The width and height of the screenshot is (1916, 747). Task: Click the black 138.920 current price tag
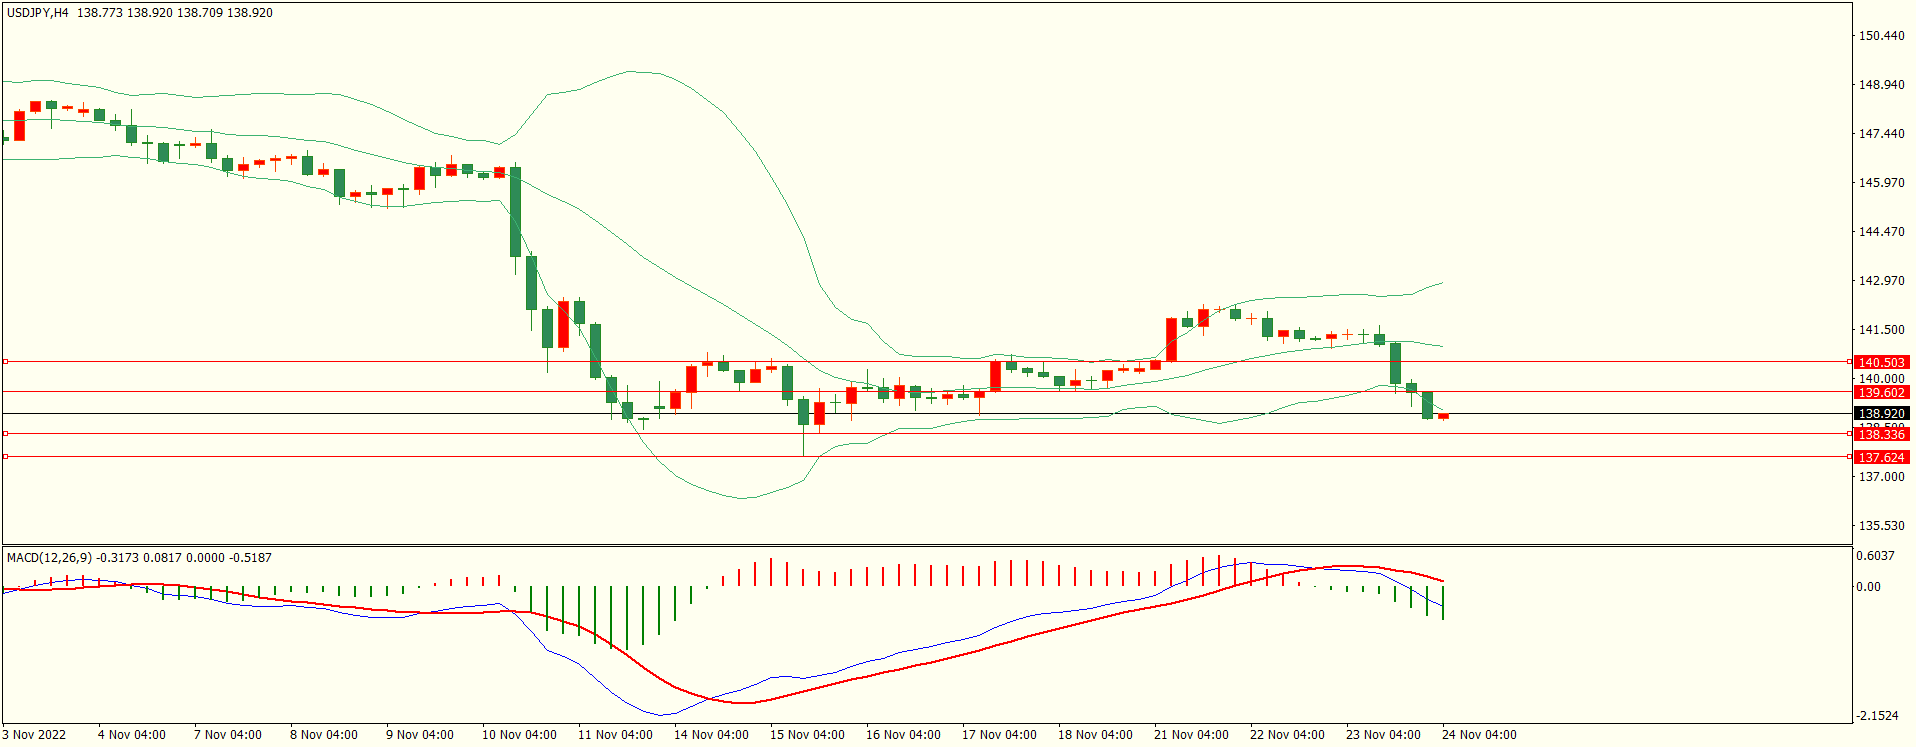[1880, 413]
